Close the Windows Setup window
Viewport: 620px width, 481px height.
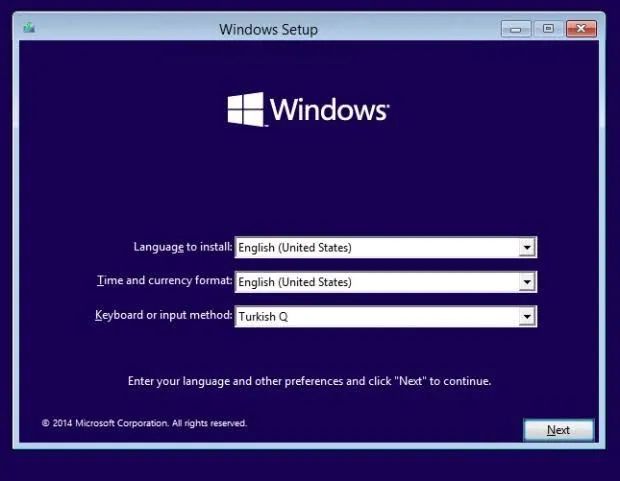click(581, 29)
